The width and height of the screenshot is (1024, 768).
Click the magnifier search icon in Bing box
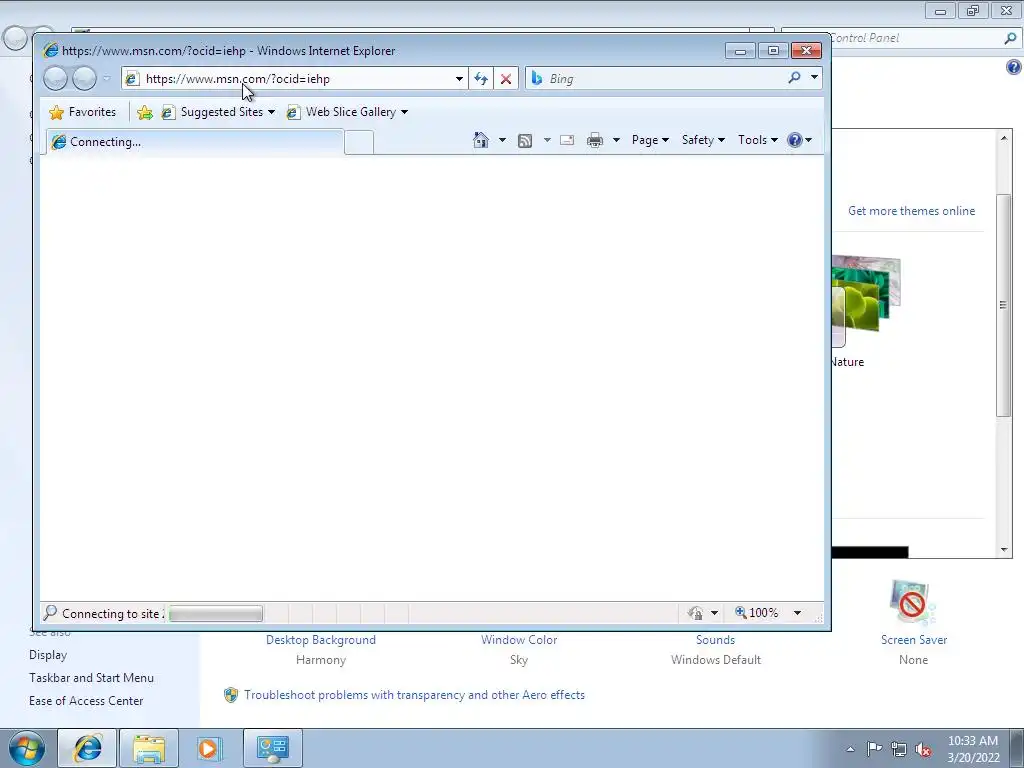tap(794, 78)
